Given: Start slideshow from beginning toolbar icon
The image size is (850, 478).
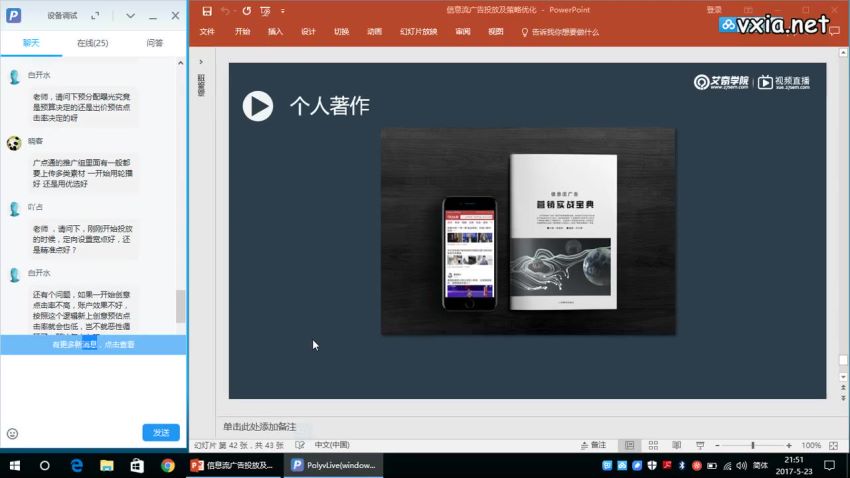Looking at the screenshot, I should 265,11.
